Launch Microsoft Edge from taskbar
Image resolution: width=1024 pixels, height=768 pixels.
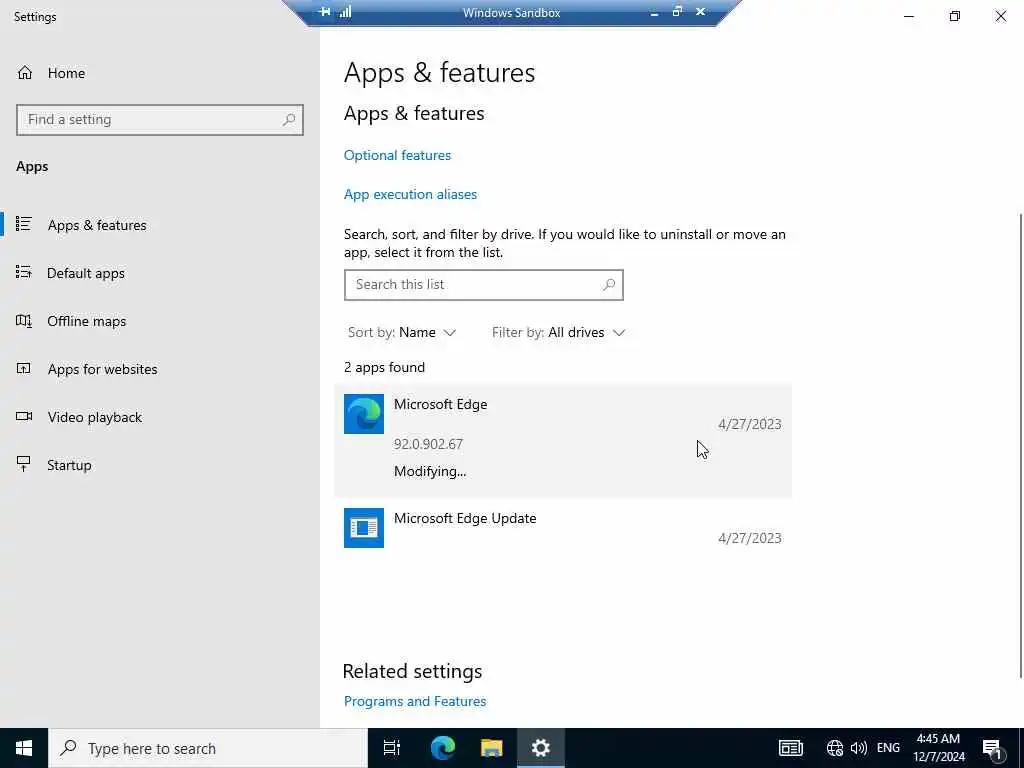(x=442, y=748)
